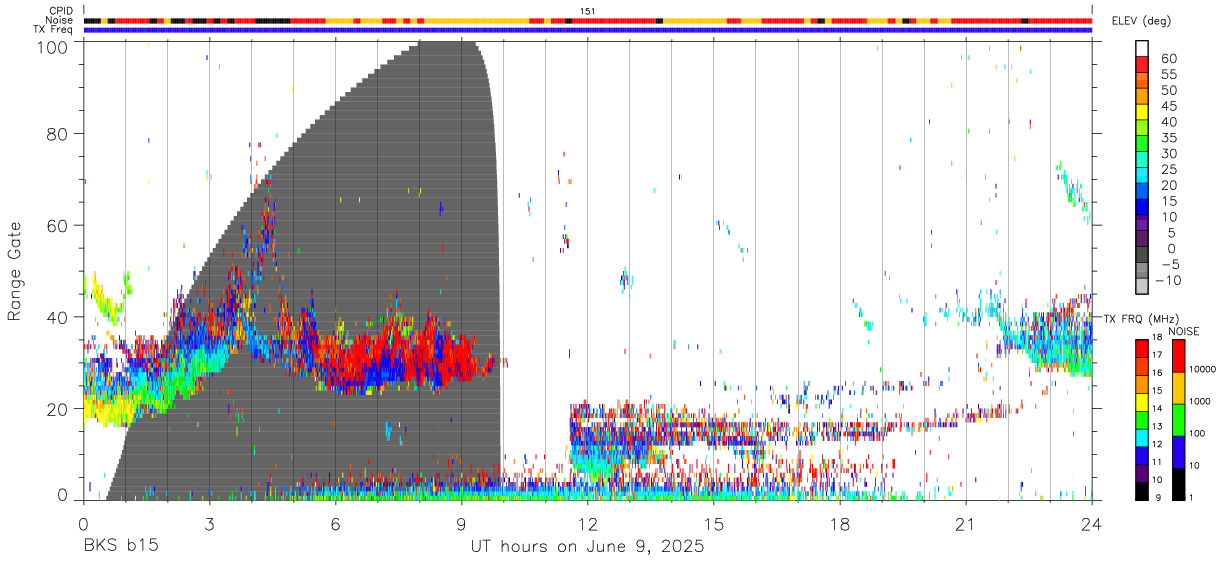Click the 9 tick on UT hours axis
1228x567 pixels.
coord(461,525)
